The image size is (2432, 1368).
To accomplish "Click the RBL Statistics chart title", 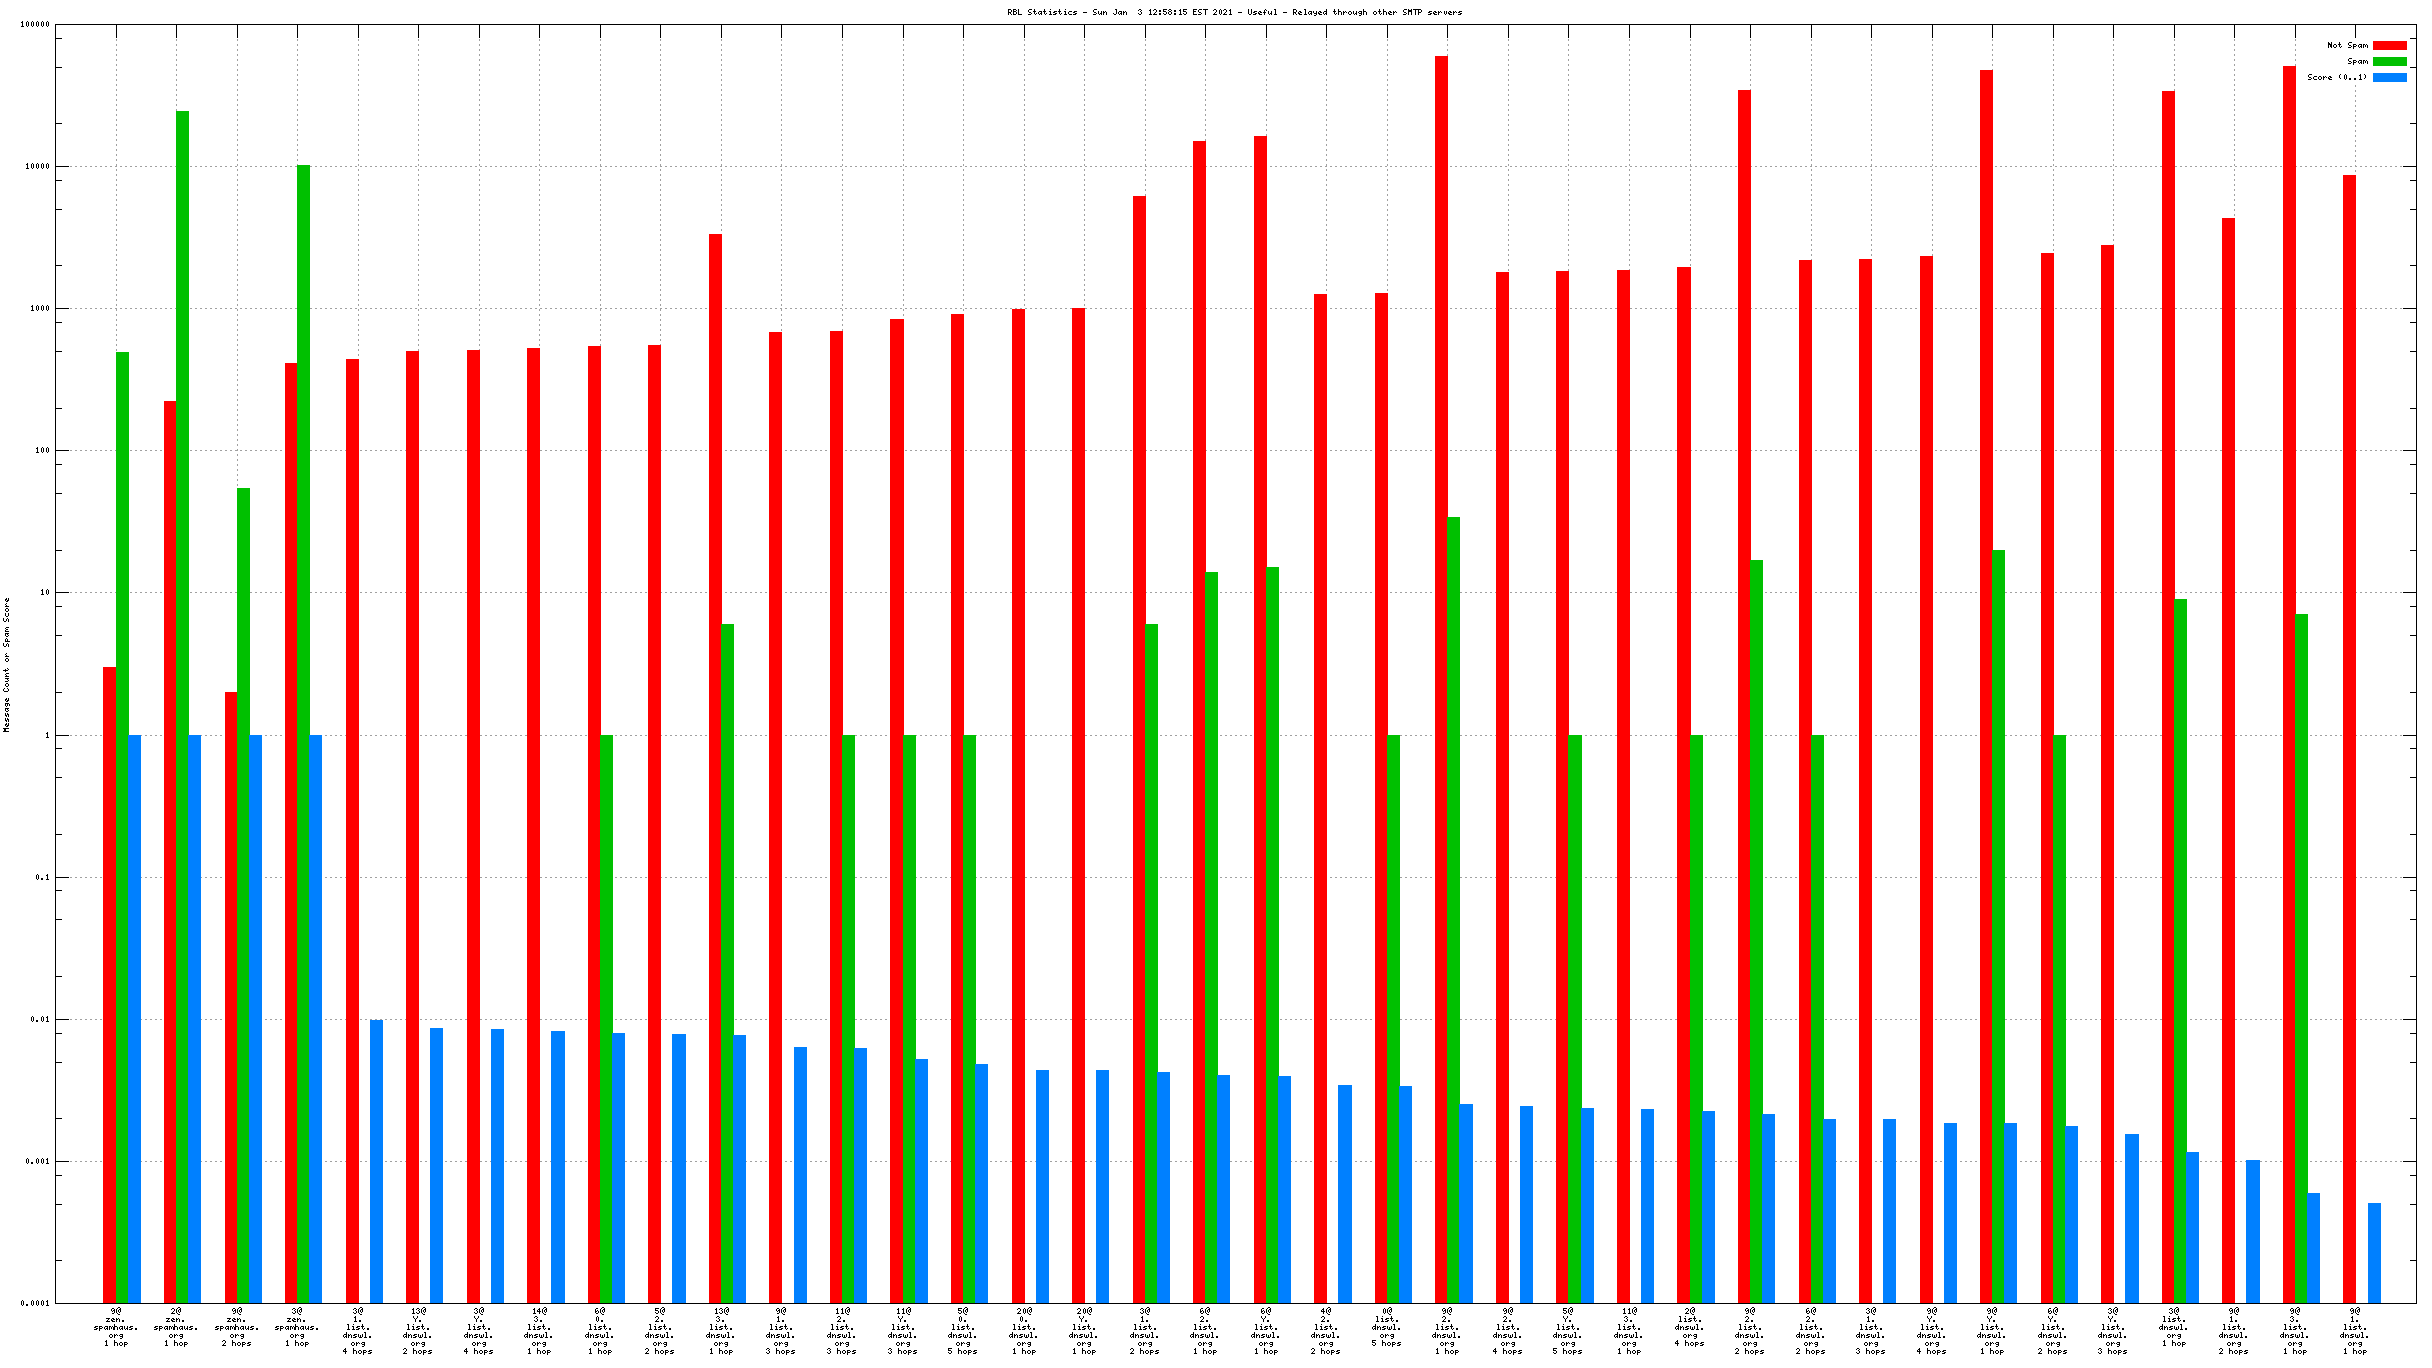I will [x=1234, y=13].
